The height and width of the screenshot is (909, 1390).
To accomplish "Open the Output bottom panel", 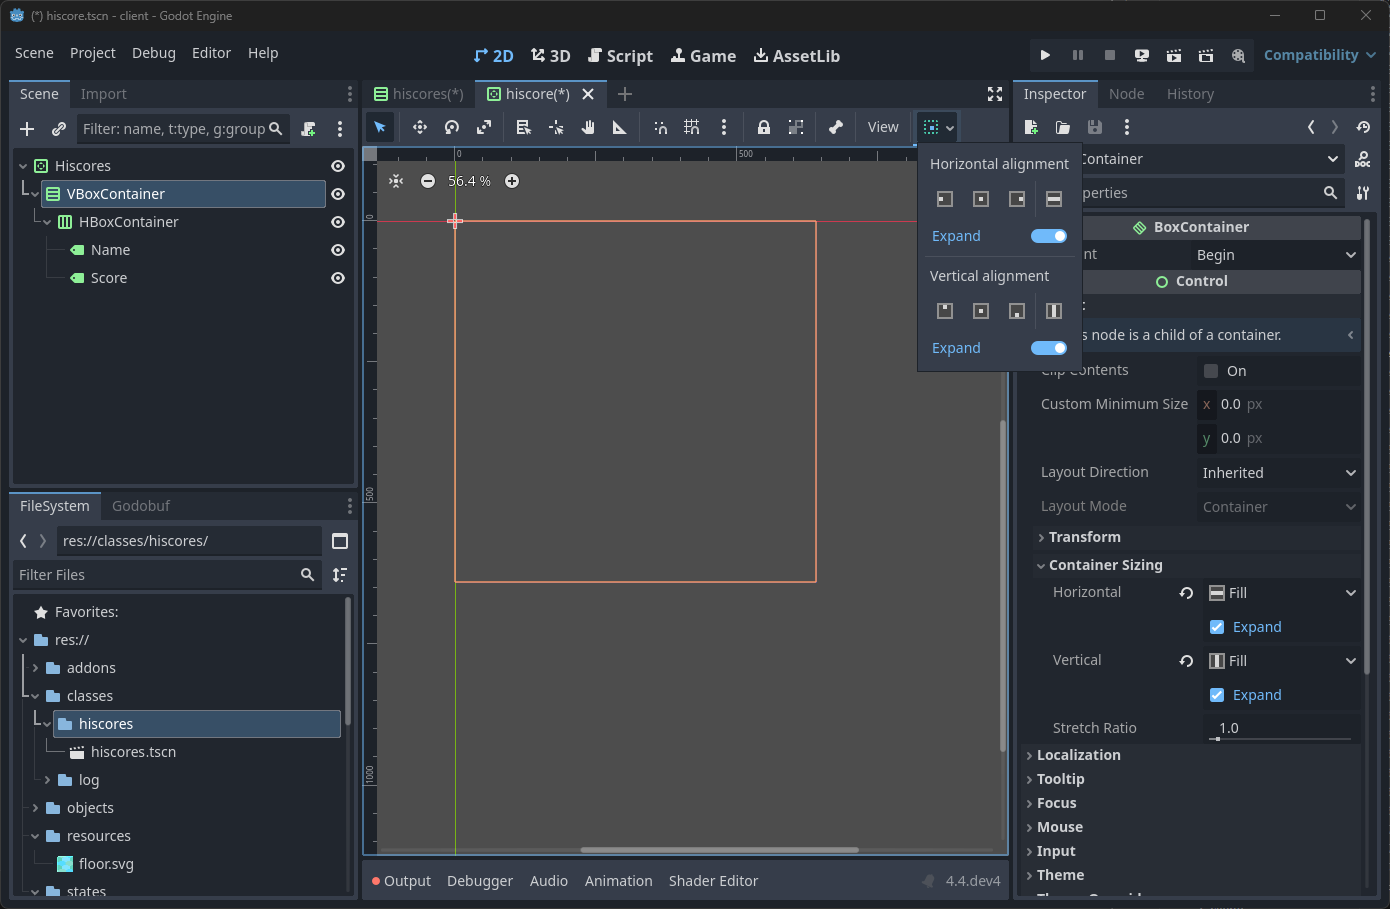I will [x=401, y=881].
